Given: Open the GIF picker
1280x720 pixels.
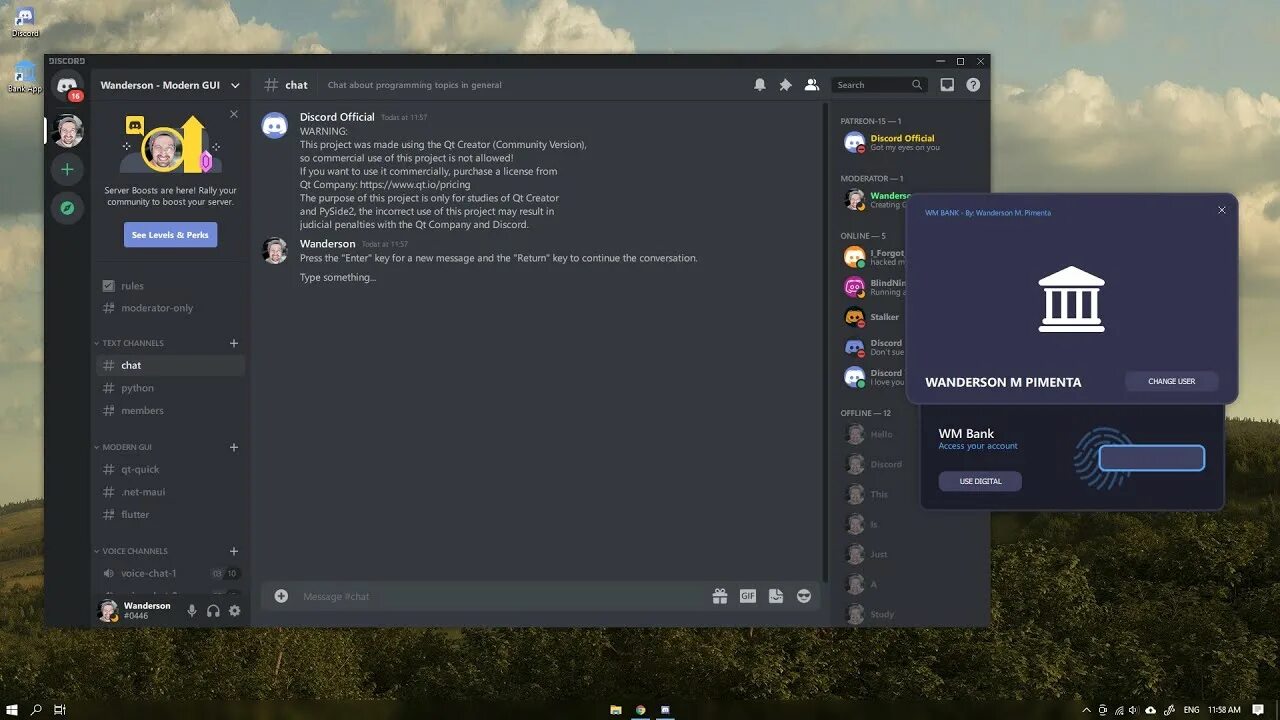Looking at the screenshot, I should [748, 596].
